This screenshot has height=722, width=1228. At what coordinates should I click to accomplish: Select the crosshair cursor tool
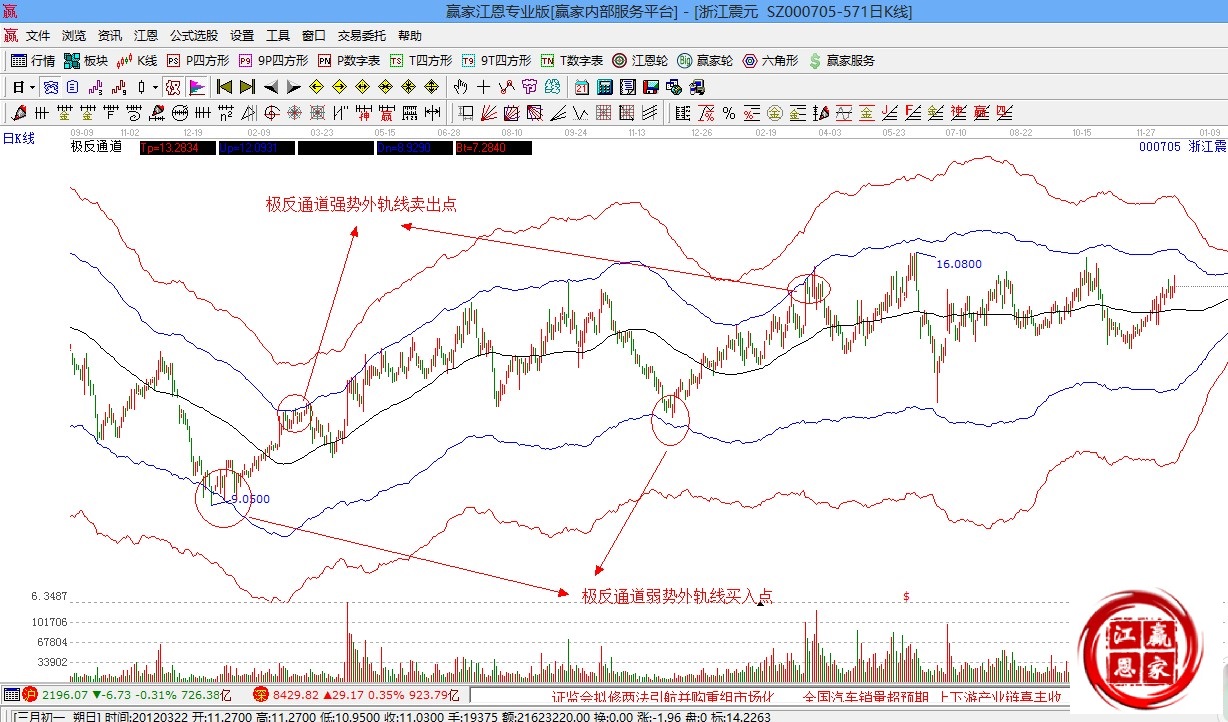(x=484, y=87)
